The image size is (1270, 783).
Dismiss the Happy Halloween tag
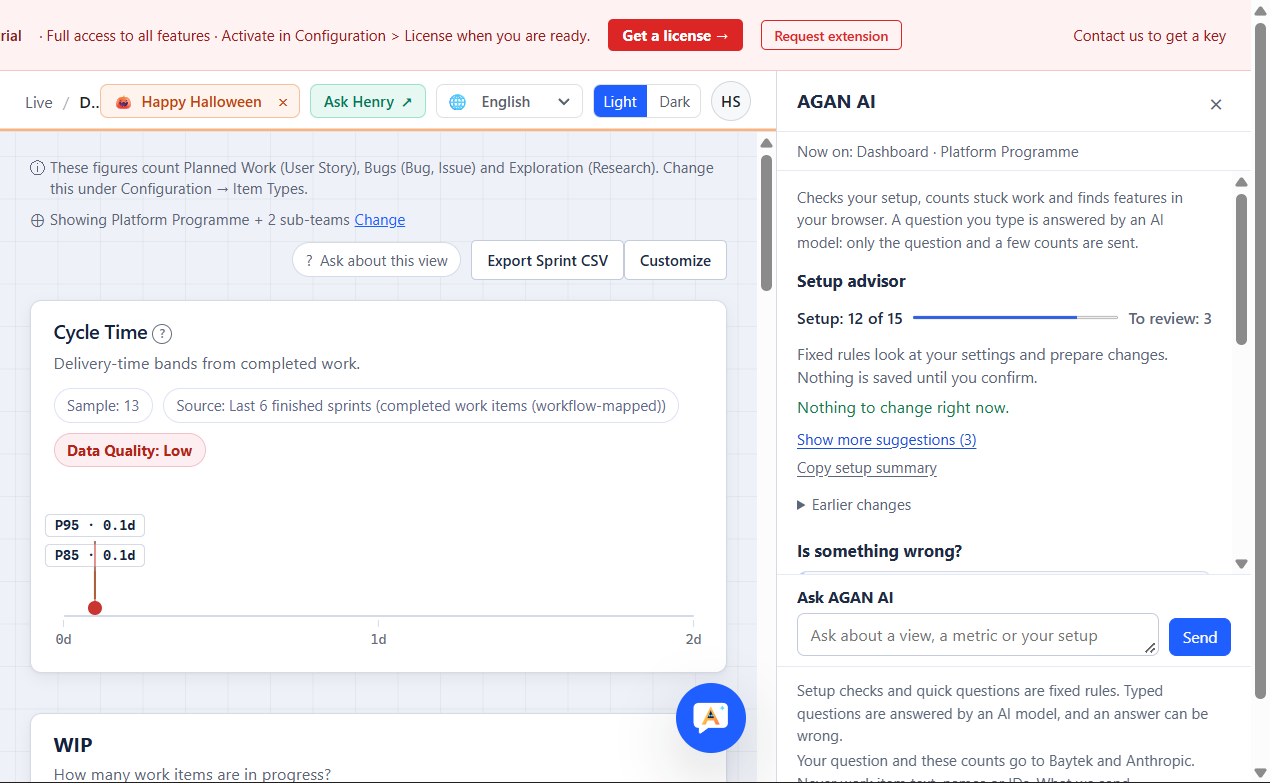click(283, 102)
